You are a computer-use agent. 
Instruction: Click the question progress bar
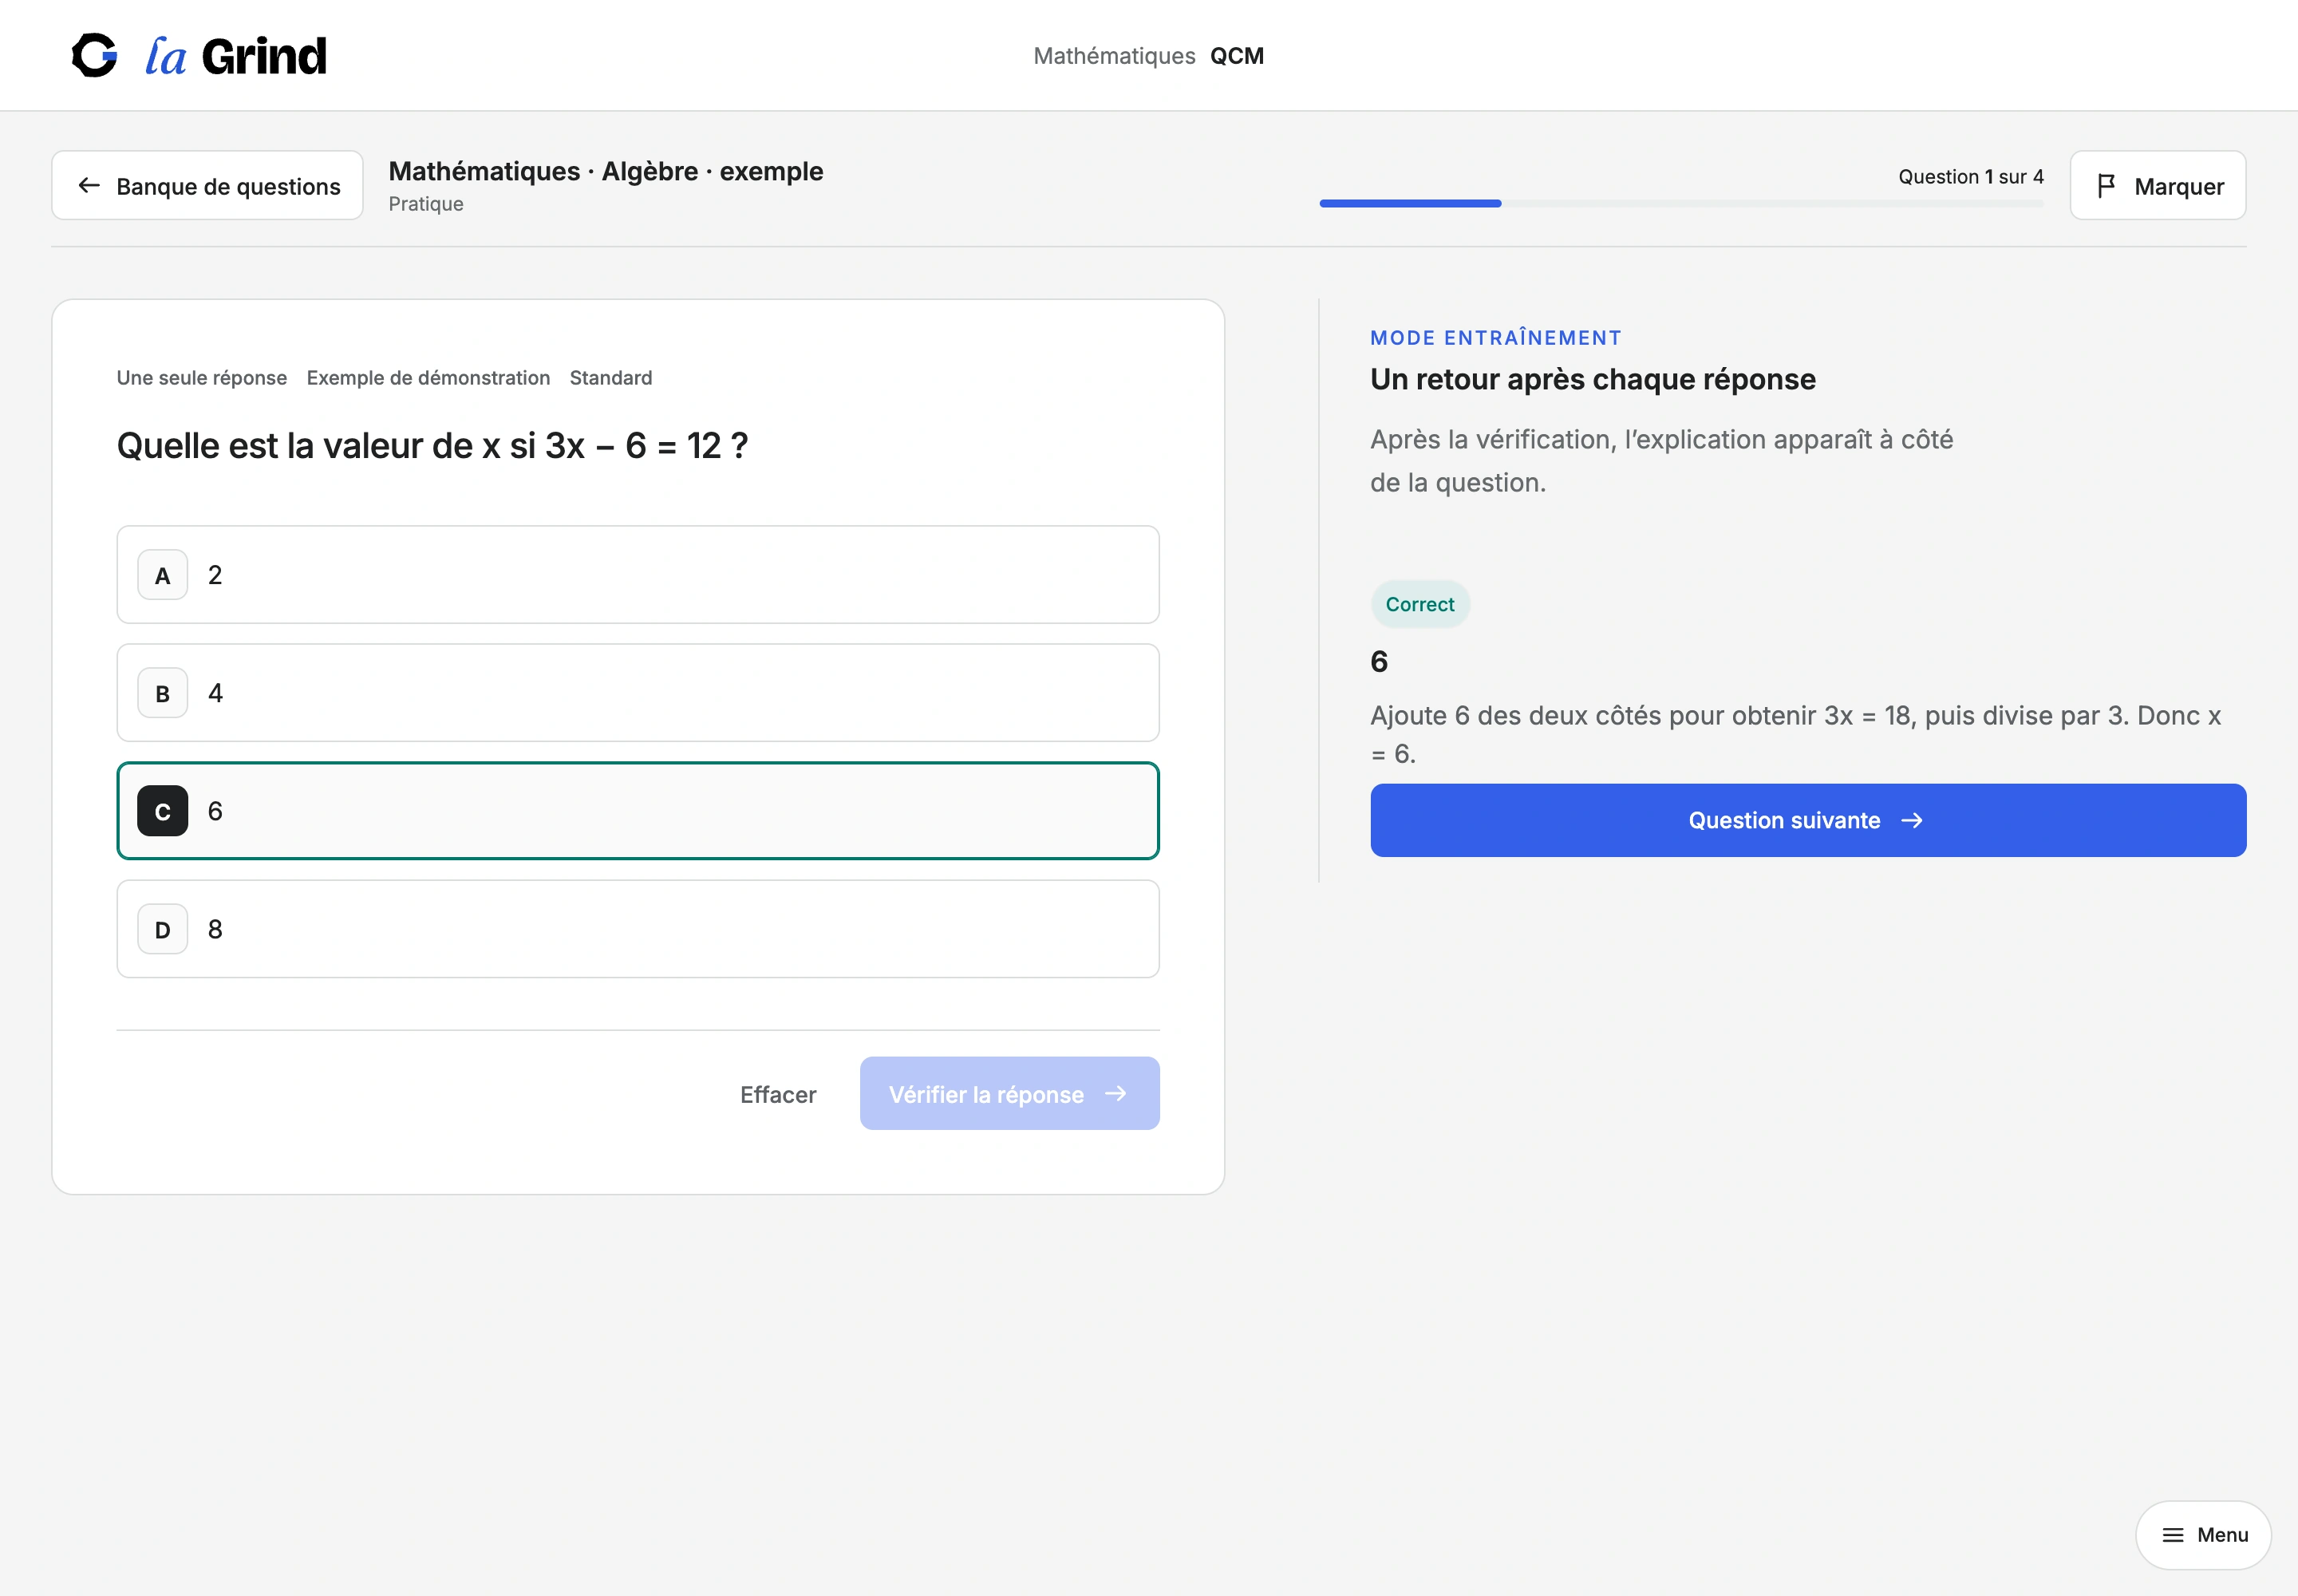(1681, 203)
